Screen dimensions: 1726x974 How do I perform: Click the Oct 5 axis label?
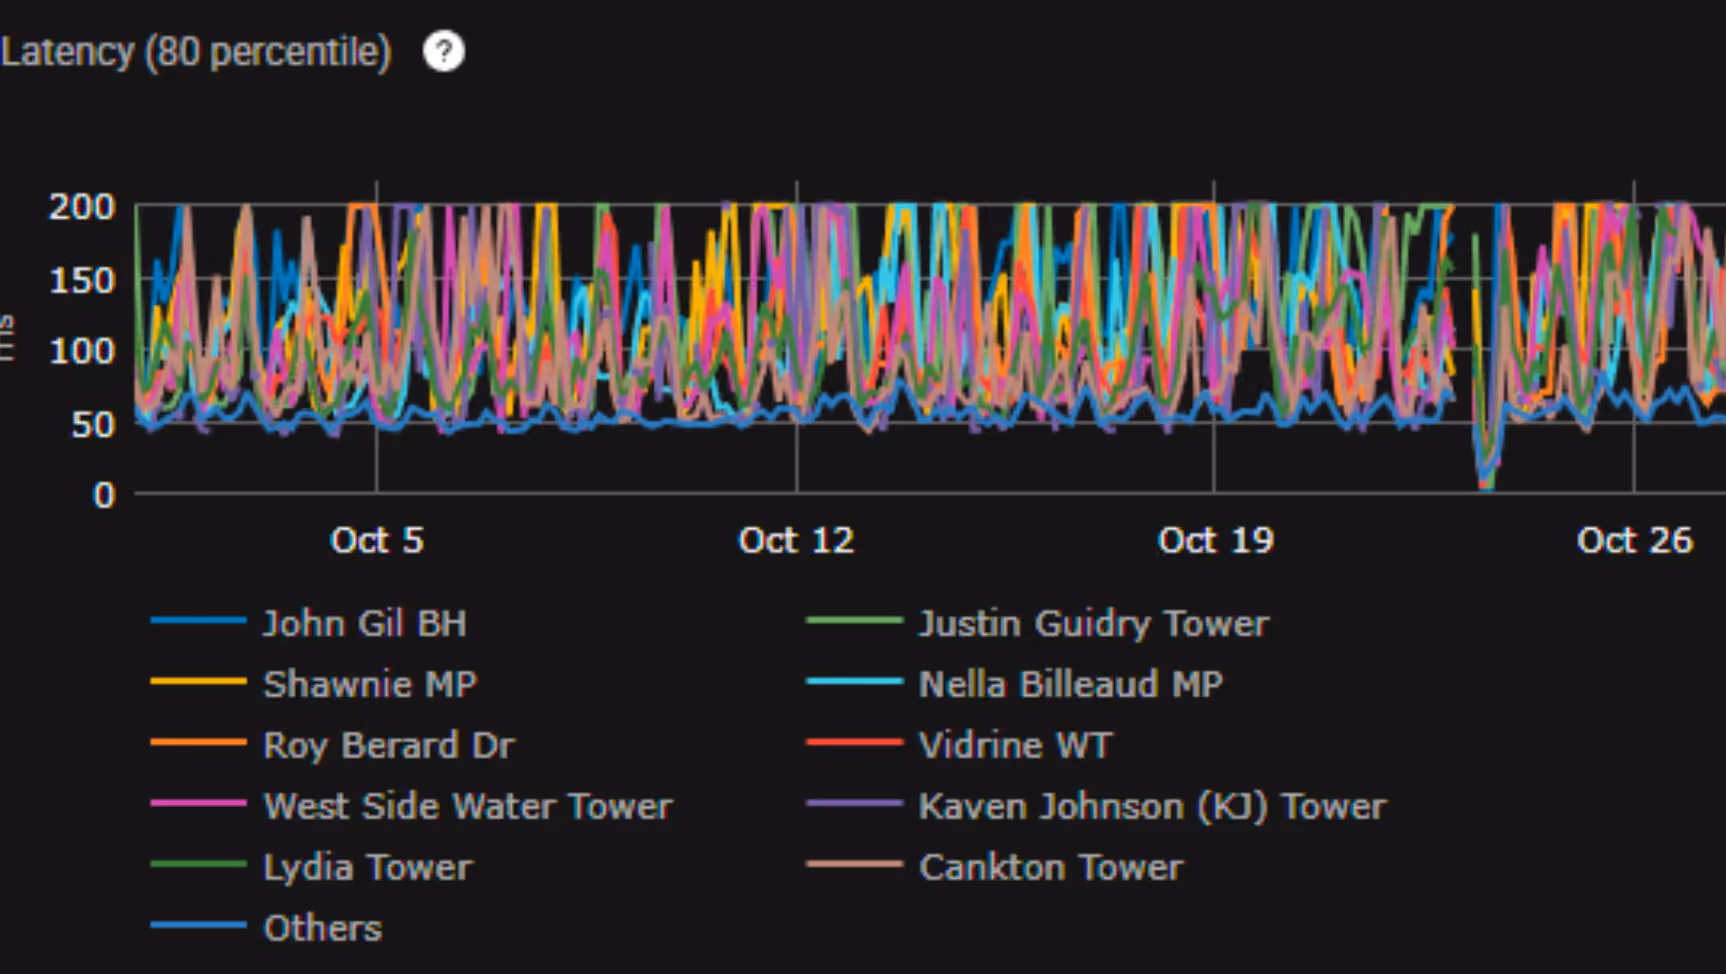coord(377,540)
